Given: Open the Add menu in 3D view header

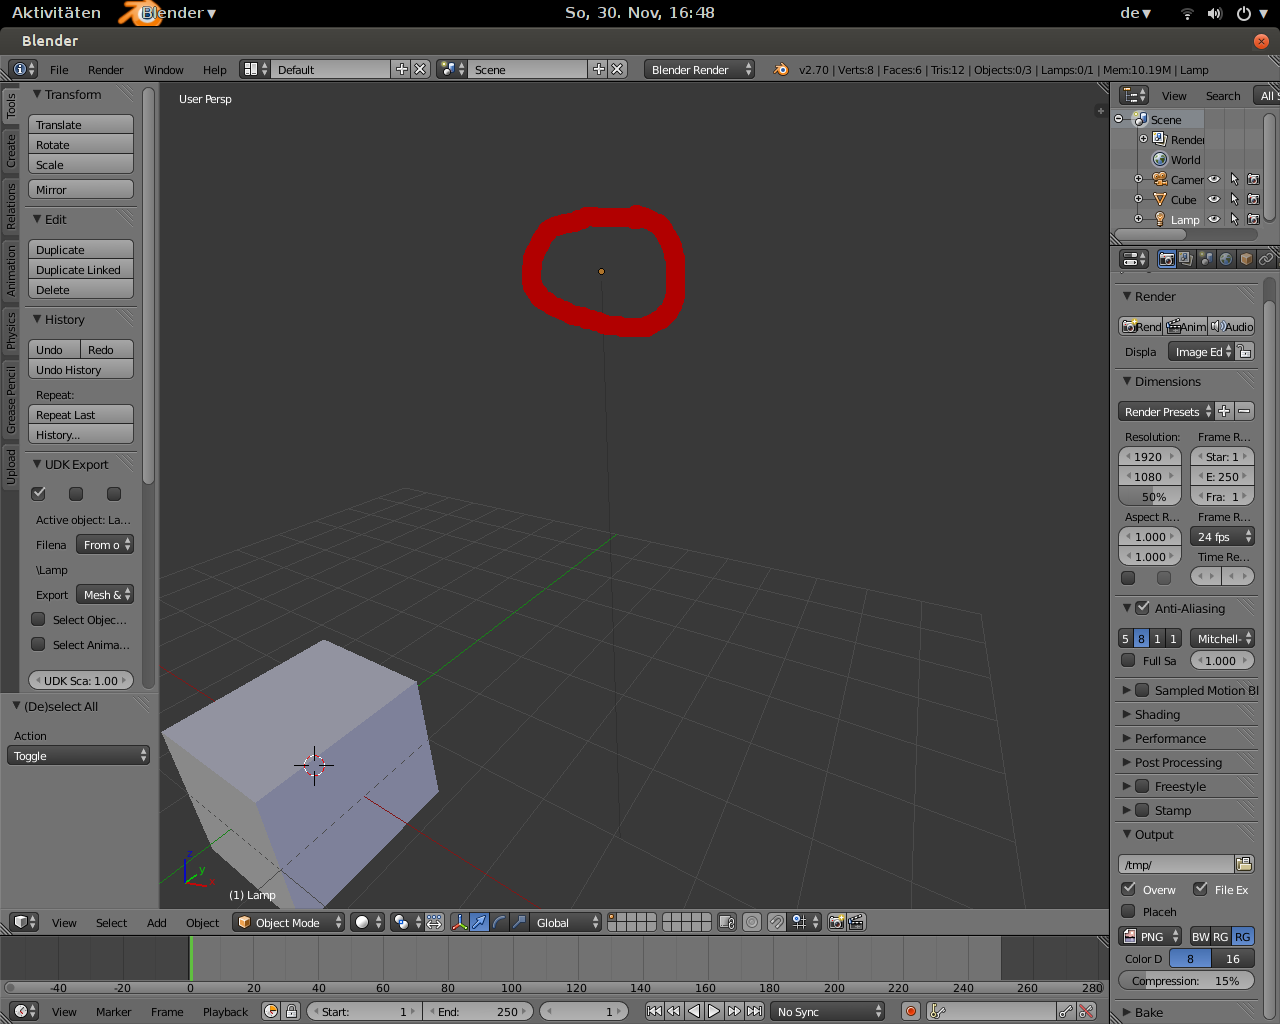Looking at the screenshot, I should coord(157,922).
